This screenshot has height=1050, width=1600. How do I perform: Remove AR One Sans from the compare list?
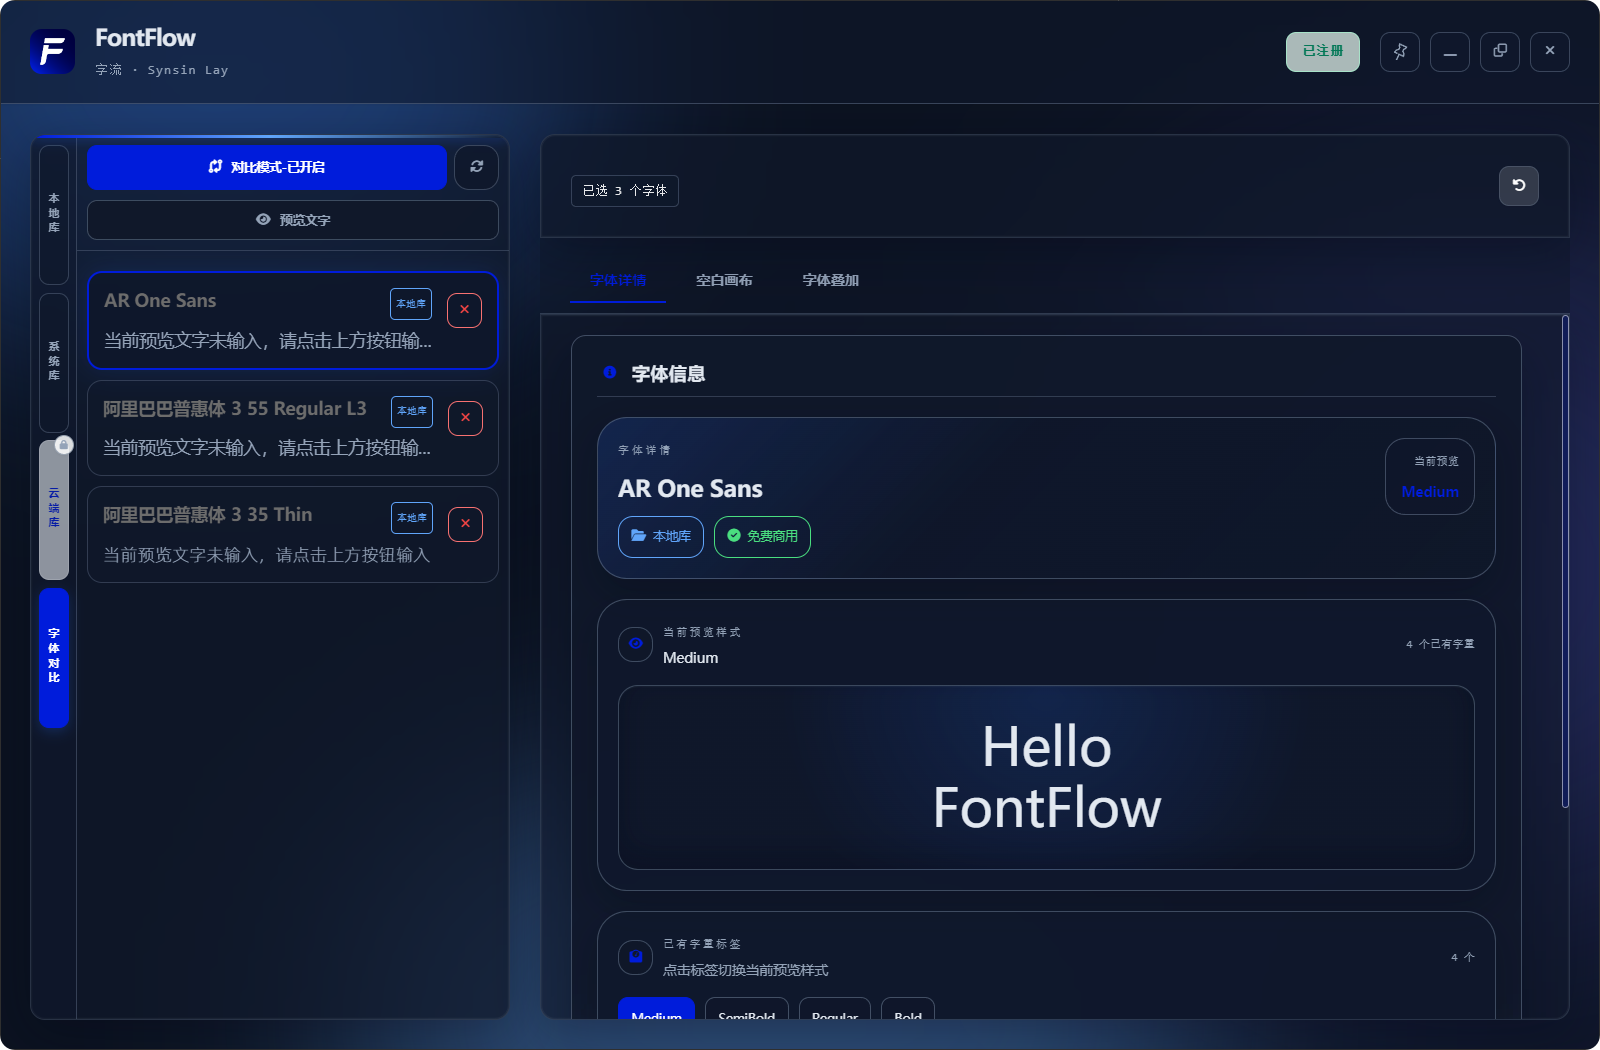pos(464,310)
